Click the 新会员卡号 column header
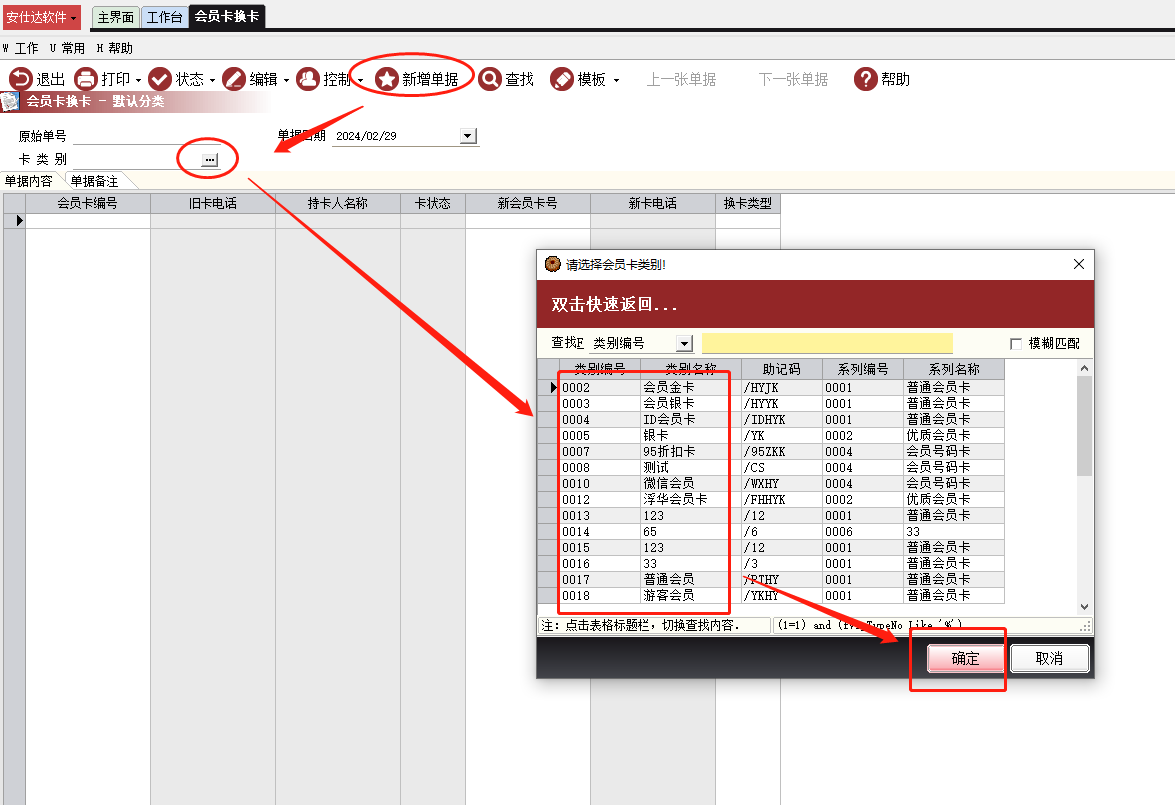Screen dimensions: 1175x805 [528, 203]
